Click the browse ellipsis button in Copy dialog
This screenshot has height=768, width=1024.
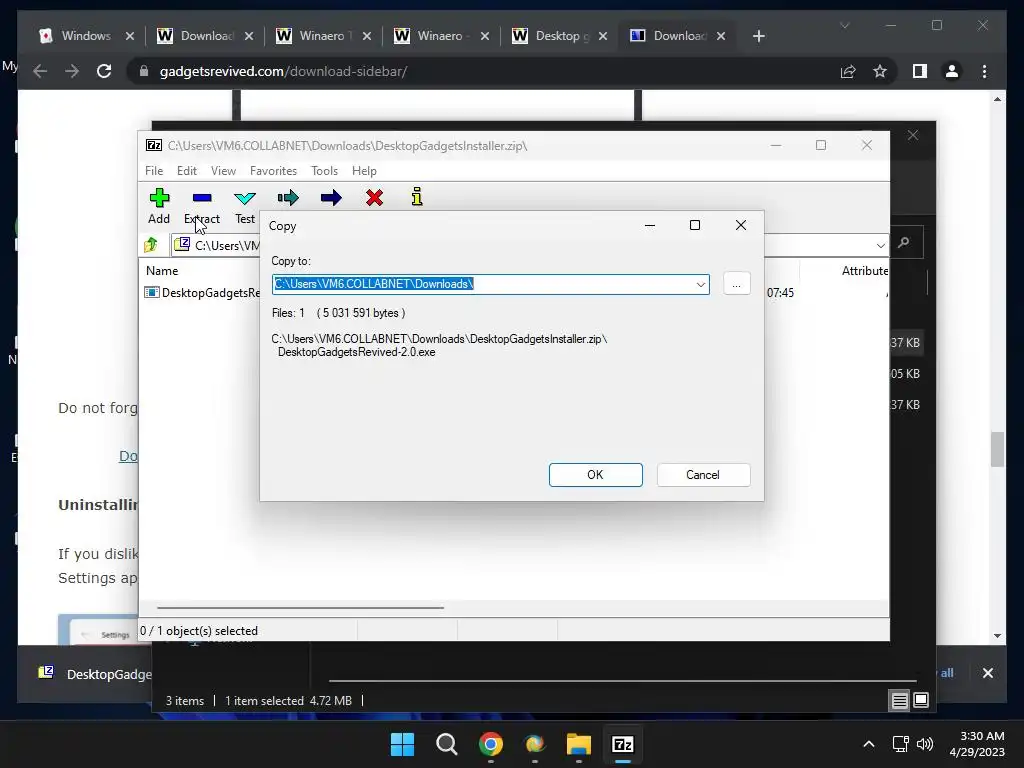(x=737, y=284)
